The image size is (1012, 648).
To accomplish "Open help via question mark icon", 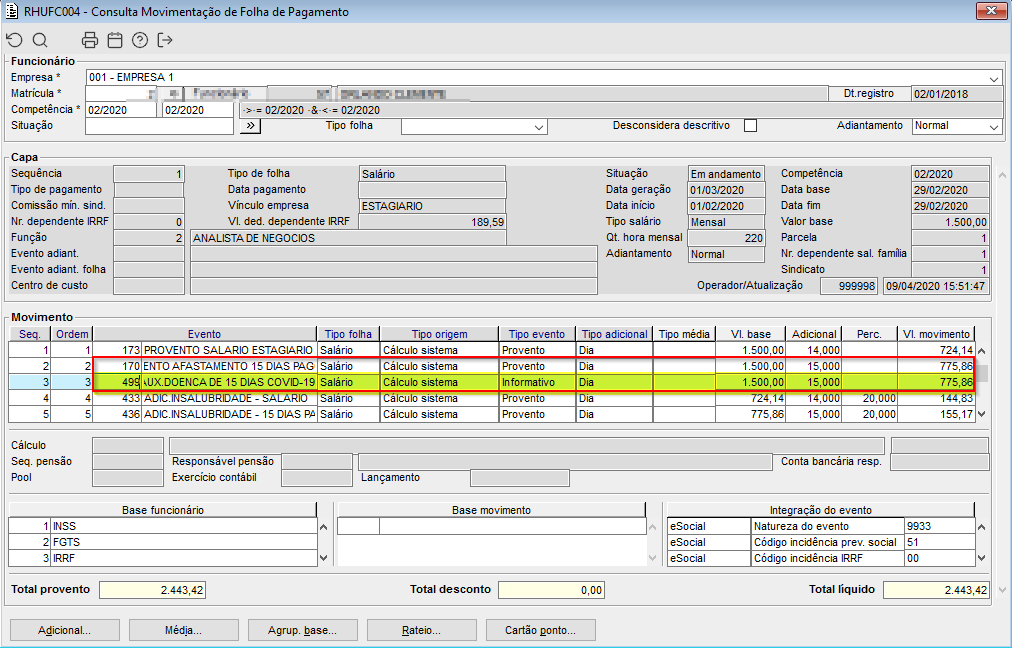I will pyautogui.click(x=140, y=41).
